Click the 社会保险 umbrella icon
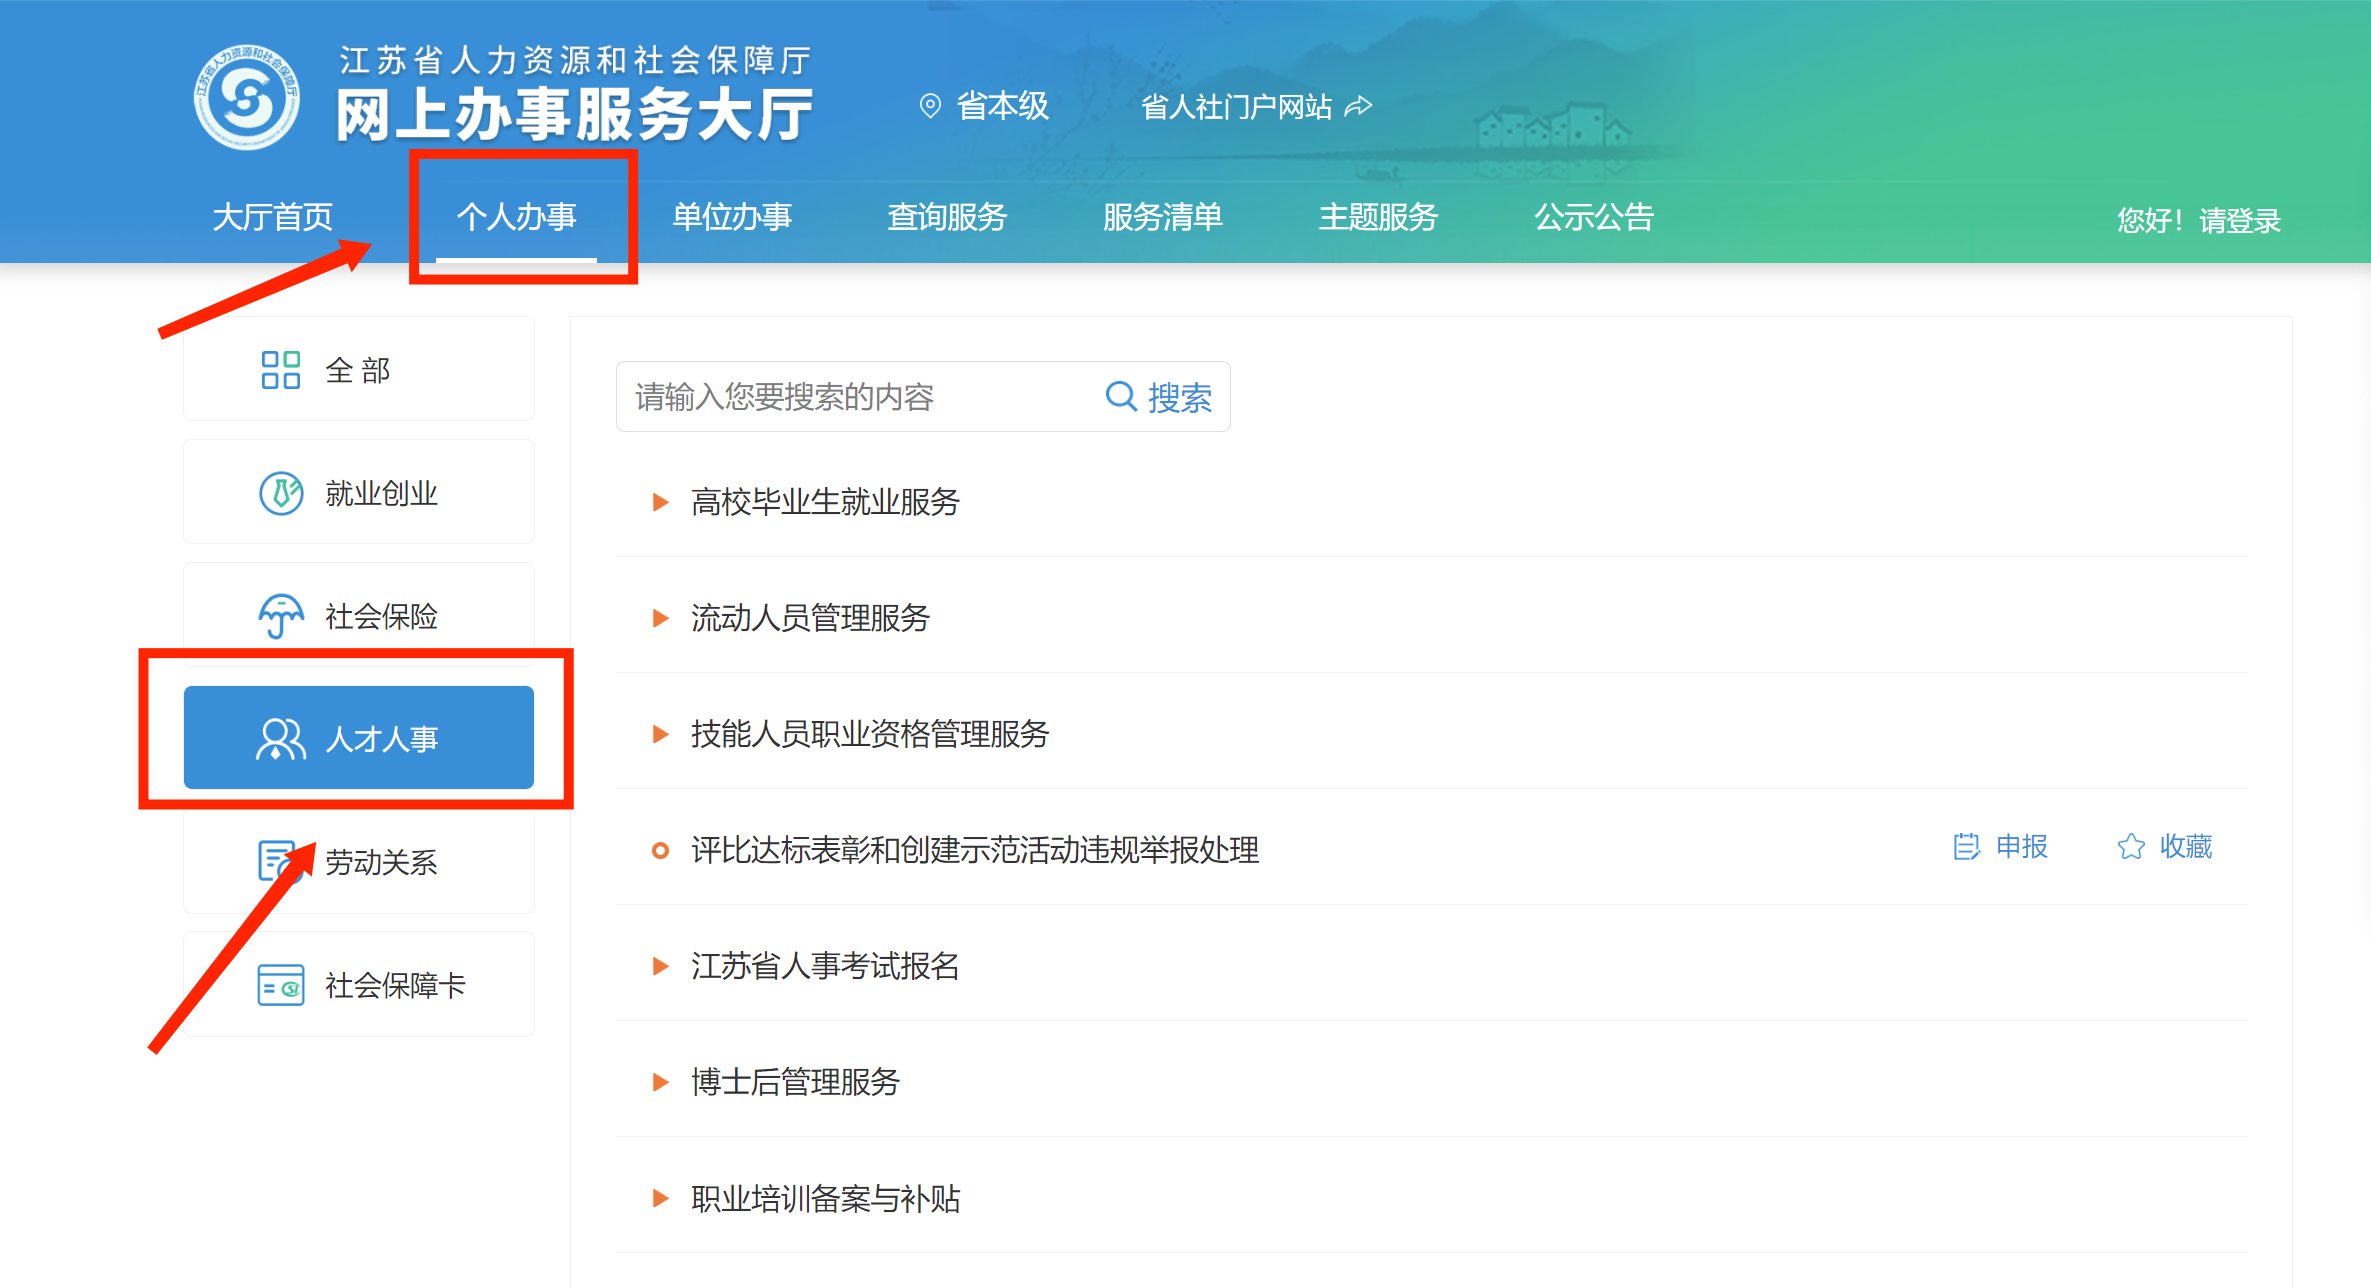This screenshot has width=2371, height=1288. (281, 615)
